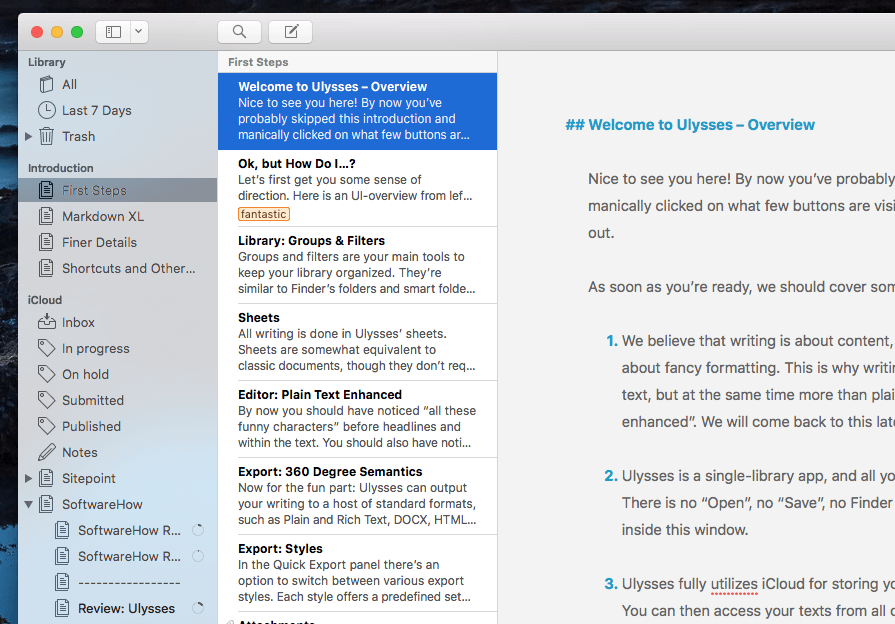The image size is (895, 624).
Task: Open 'Export: 360 Degree Semantics' sheet
Action: [357, 497]
